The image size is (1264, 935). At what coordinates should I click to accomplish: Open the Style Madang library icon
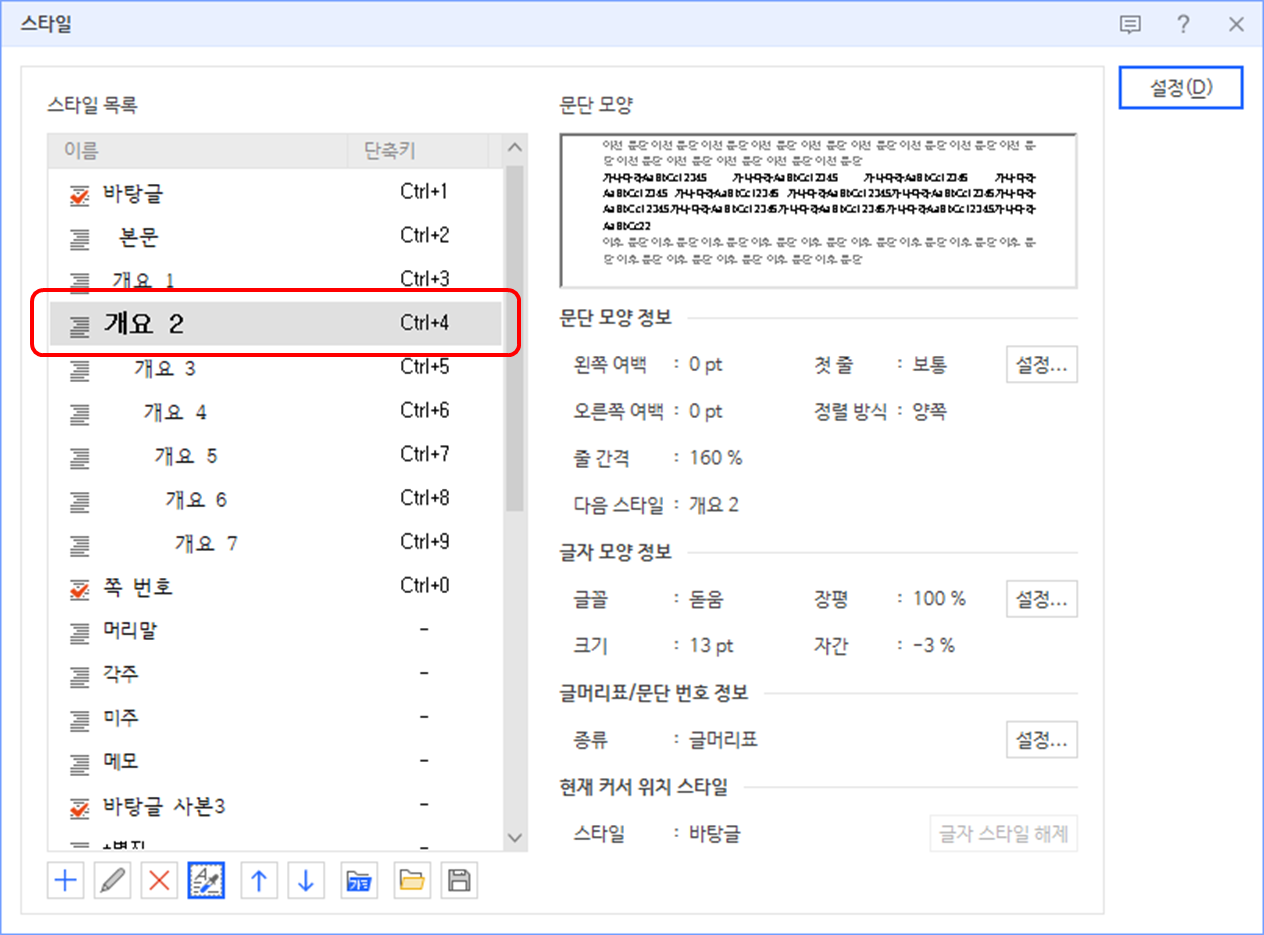click(x=359, y=880)
